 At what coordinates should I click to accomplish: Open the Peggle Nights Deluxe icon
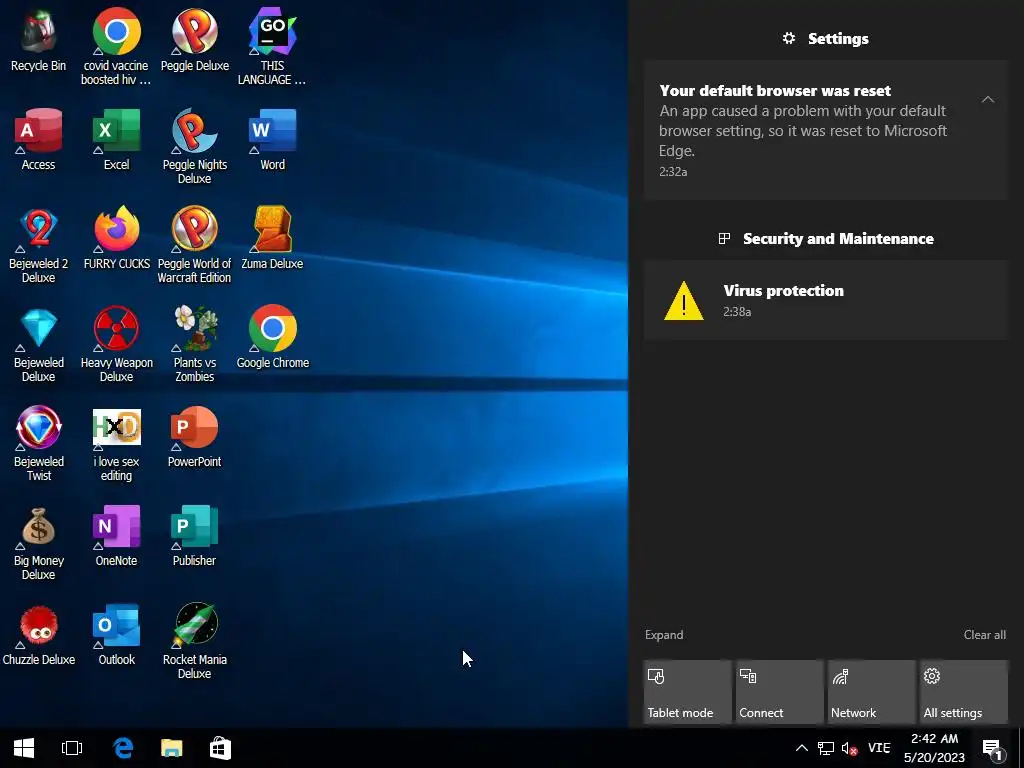click(195, 146)
